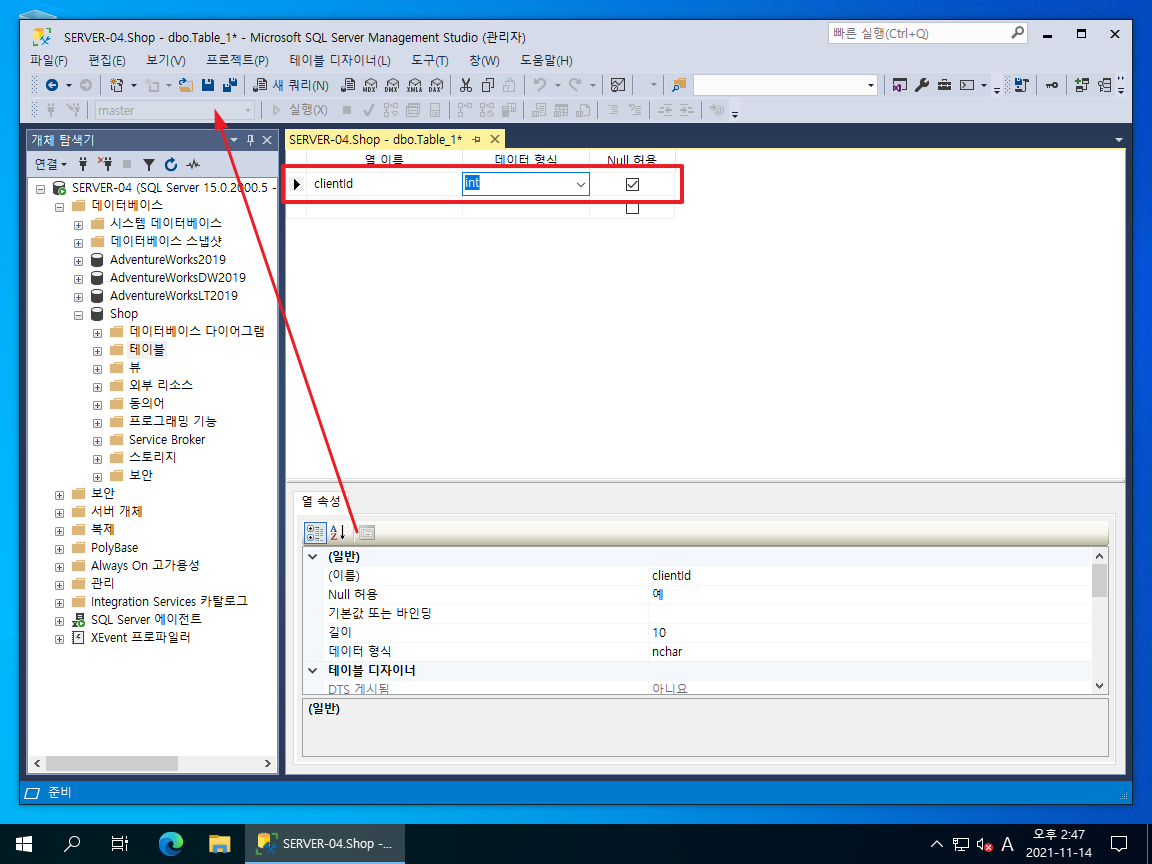Pin the 개체 탐색기 panel
1152x864 pixels.
(x=250, y=140)
